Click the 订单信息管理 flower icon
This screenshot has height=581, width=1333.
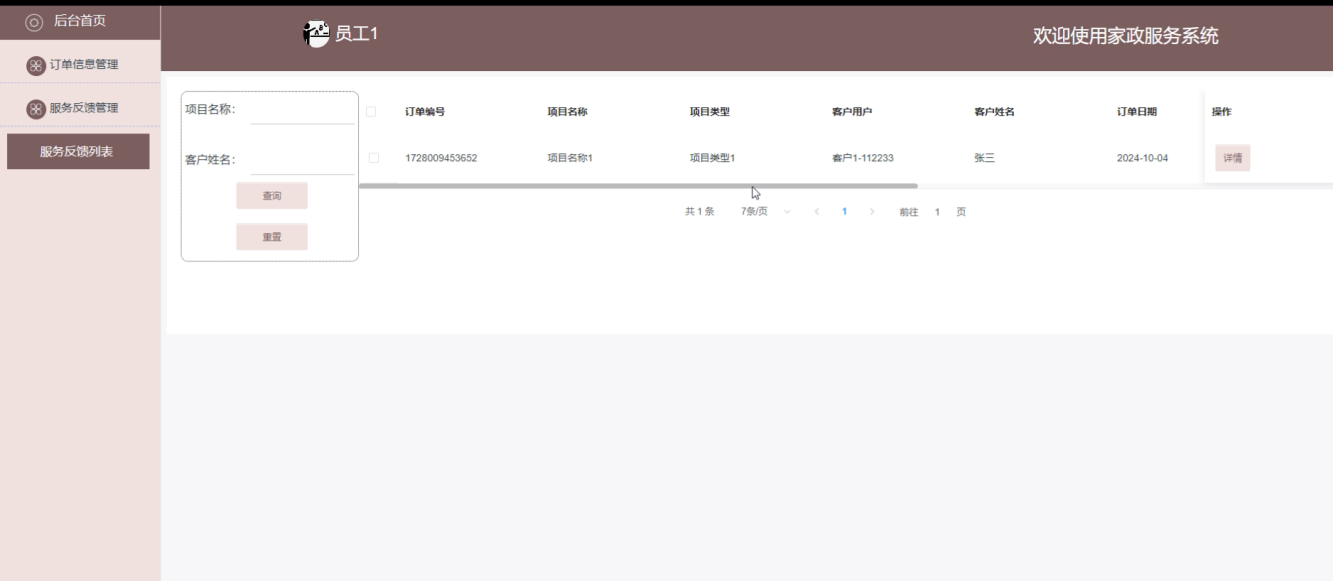(35, 65)
